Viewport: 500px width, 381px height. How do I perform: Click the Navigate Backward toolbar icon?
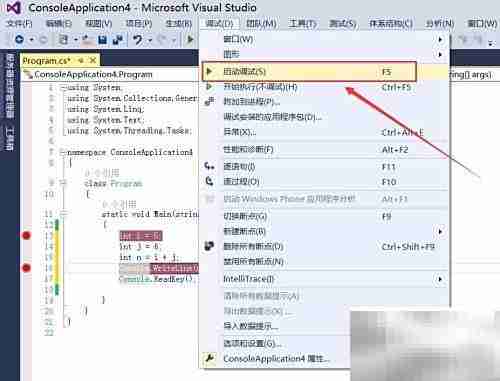[19, 40]
